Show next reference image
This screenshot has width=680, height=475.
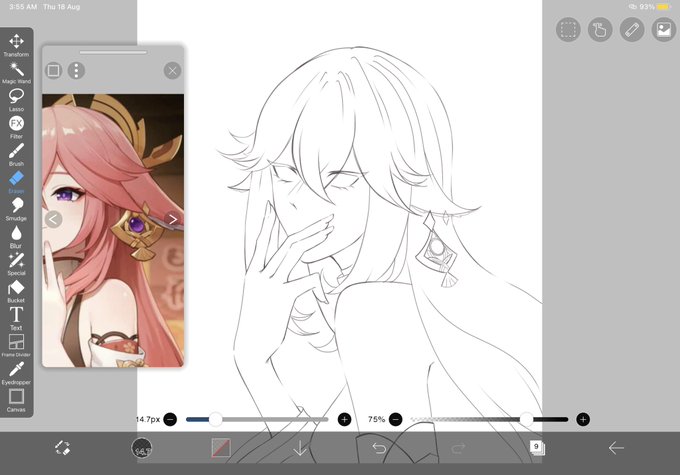click(173, 219)
